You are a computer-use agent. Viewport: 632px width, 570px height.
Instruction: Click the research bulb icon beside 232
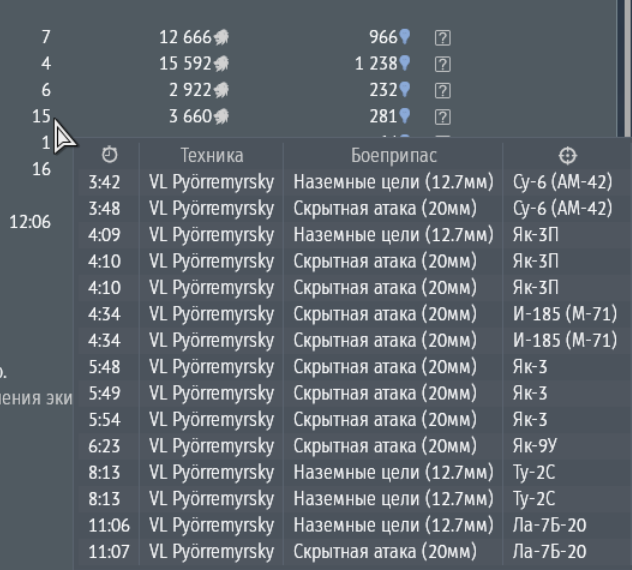405,89
